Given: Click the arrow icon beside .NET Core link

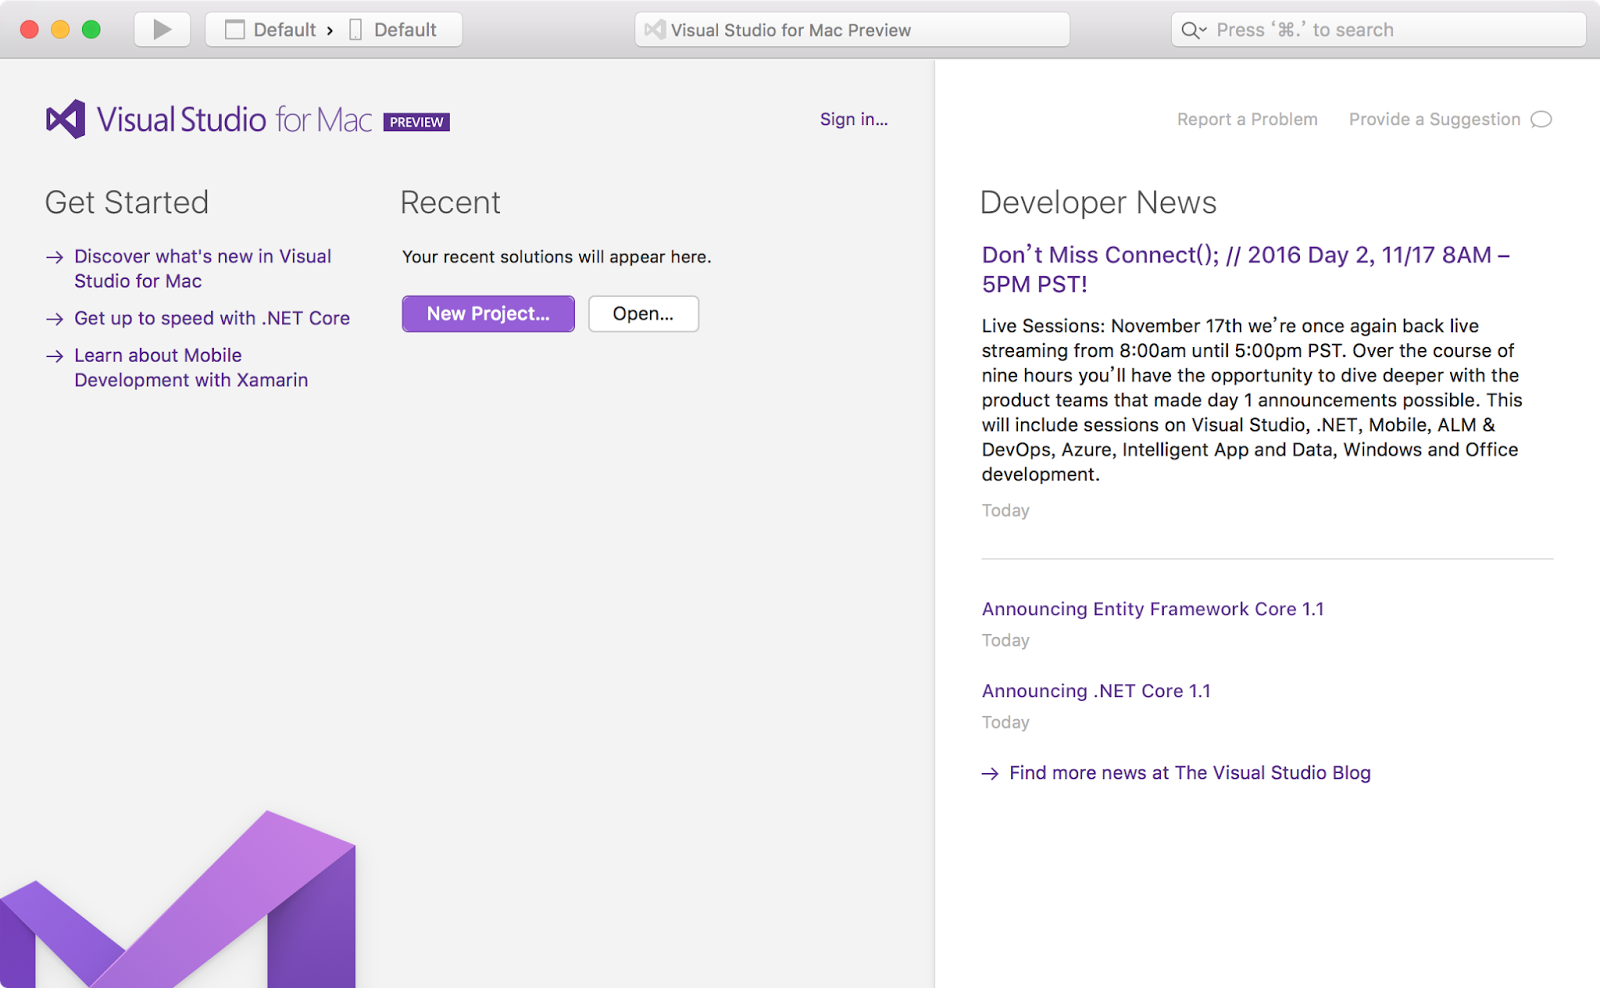Looking at the screenshot, I should coord(55,319).
